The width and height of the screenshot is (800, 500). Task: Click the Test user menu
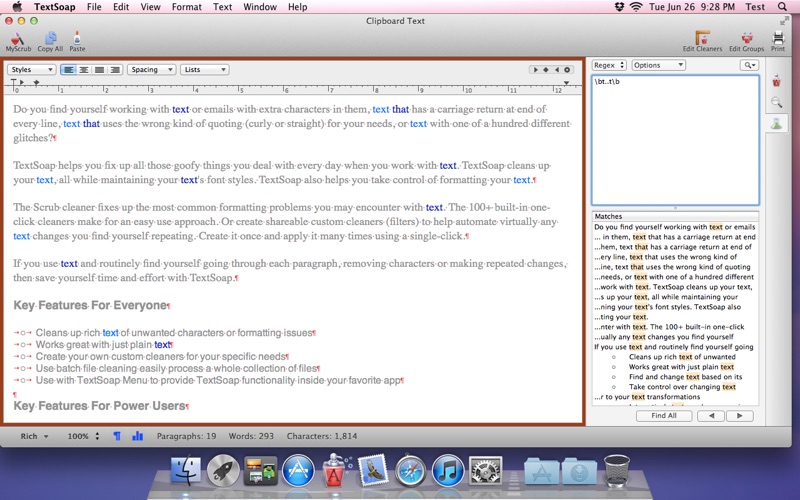(x=755, y=7)
